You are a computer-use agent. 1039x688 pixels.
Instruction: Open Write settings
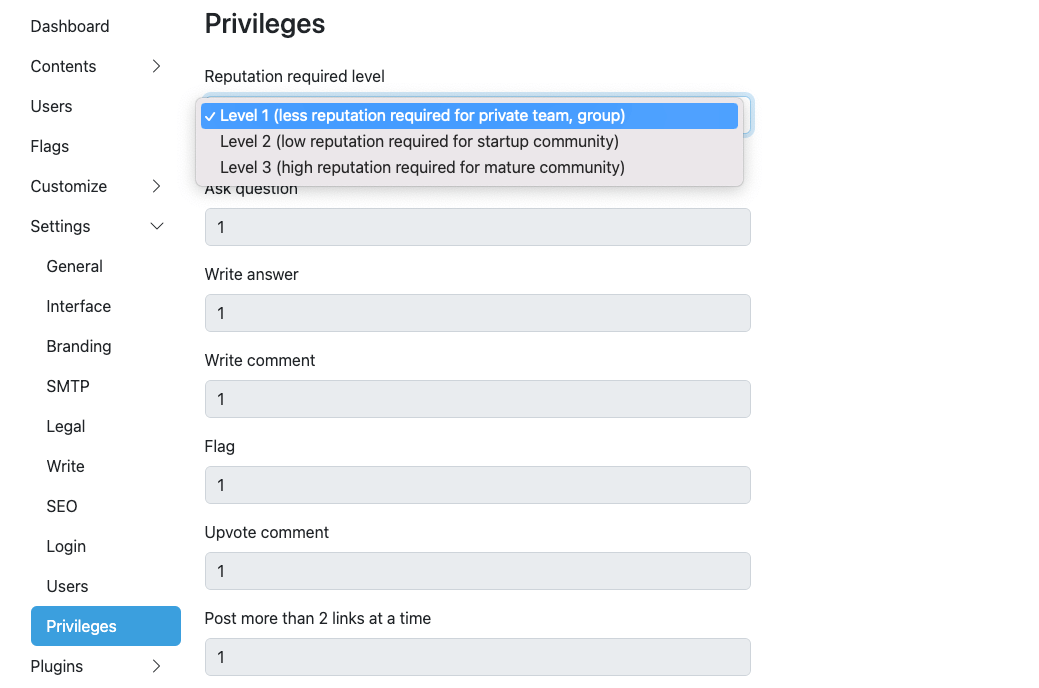coord(65,466)
